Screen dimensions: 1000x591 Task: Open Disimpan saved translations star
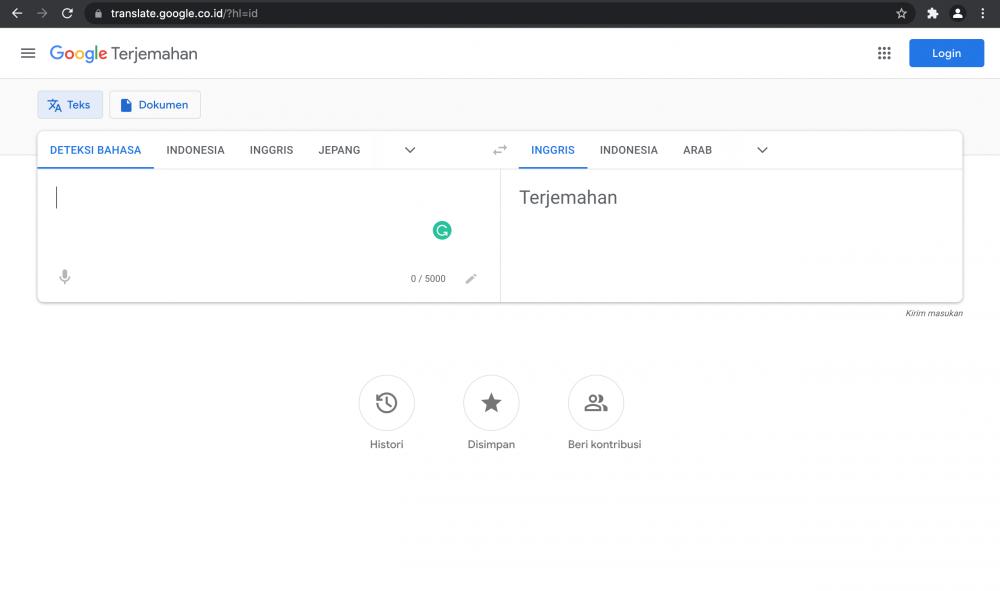tap(491, 403)
